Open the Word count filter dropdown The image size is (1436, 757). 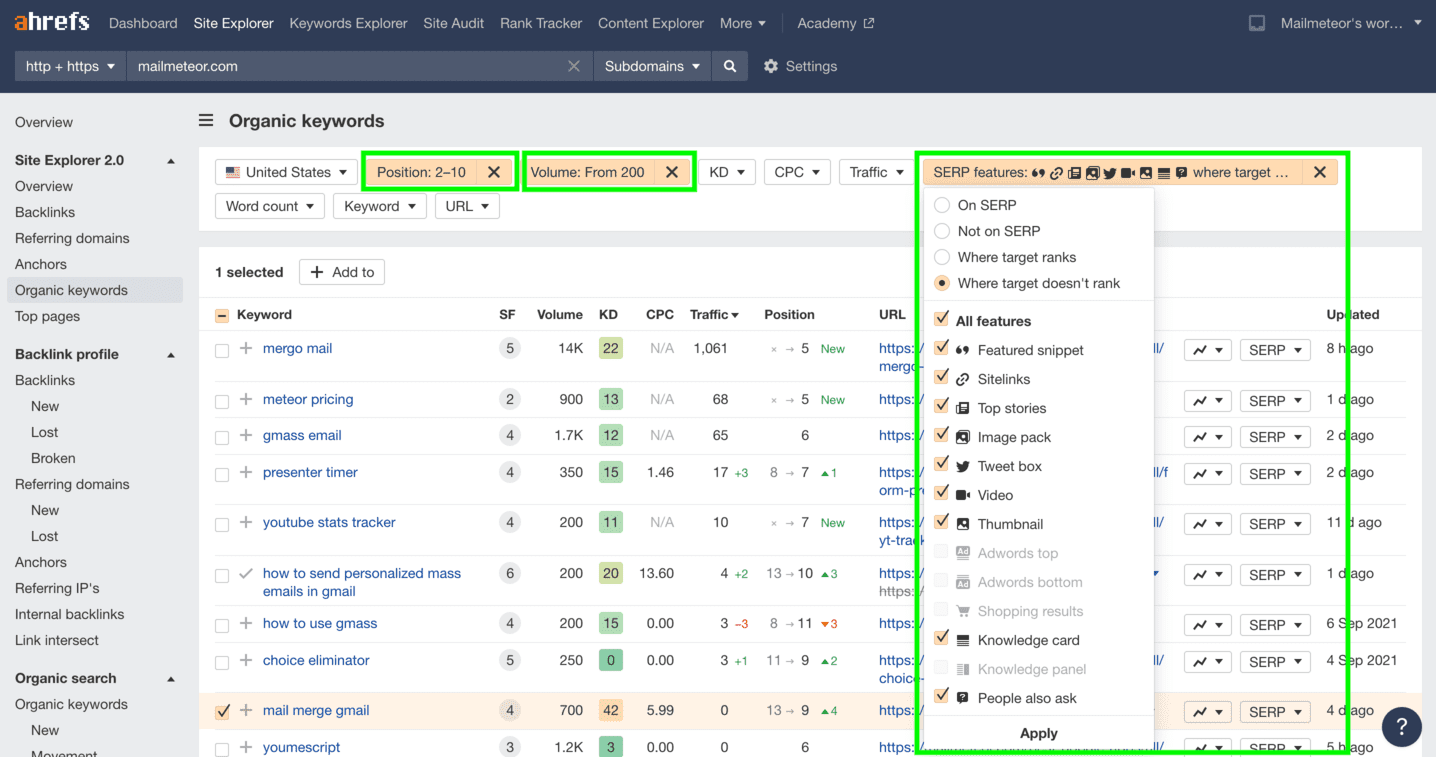click(270, 206)
